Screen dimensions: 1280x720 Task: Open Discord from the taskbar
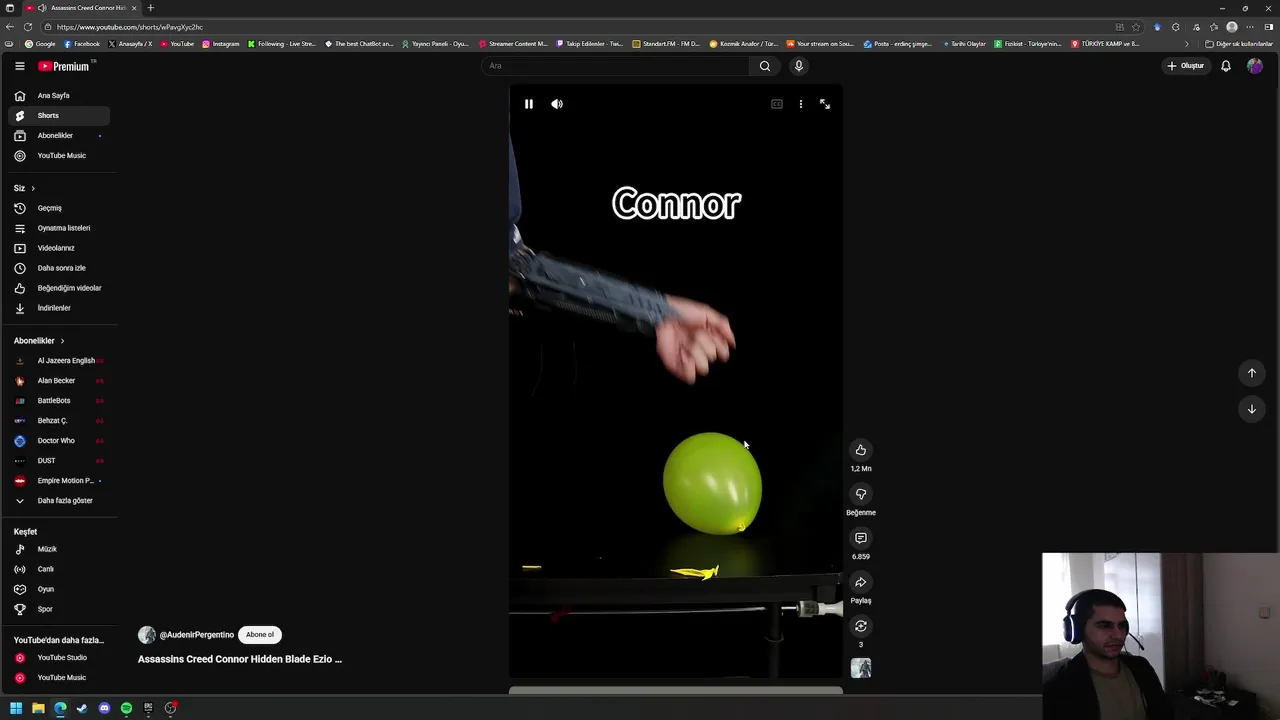[x=104, y=708]
